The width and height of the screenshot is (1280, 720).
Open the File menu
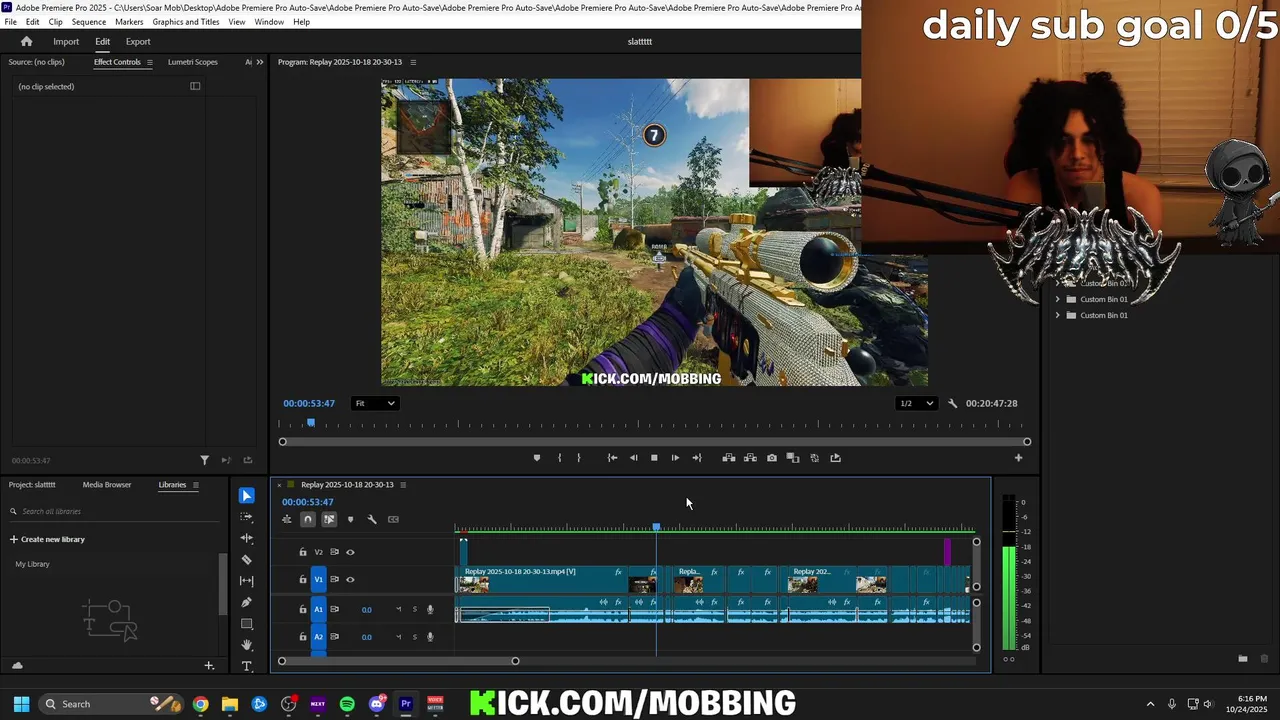pos(11,22)
